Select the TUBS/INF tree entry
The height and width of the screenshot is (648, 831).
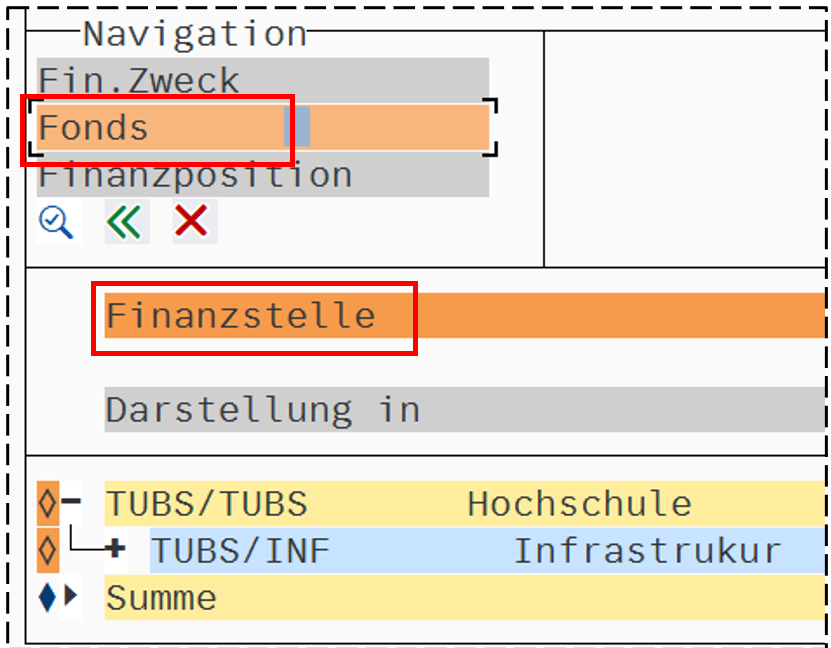pyautogui.click(x=240, y=551)
